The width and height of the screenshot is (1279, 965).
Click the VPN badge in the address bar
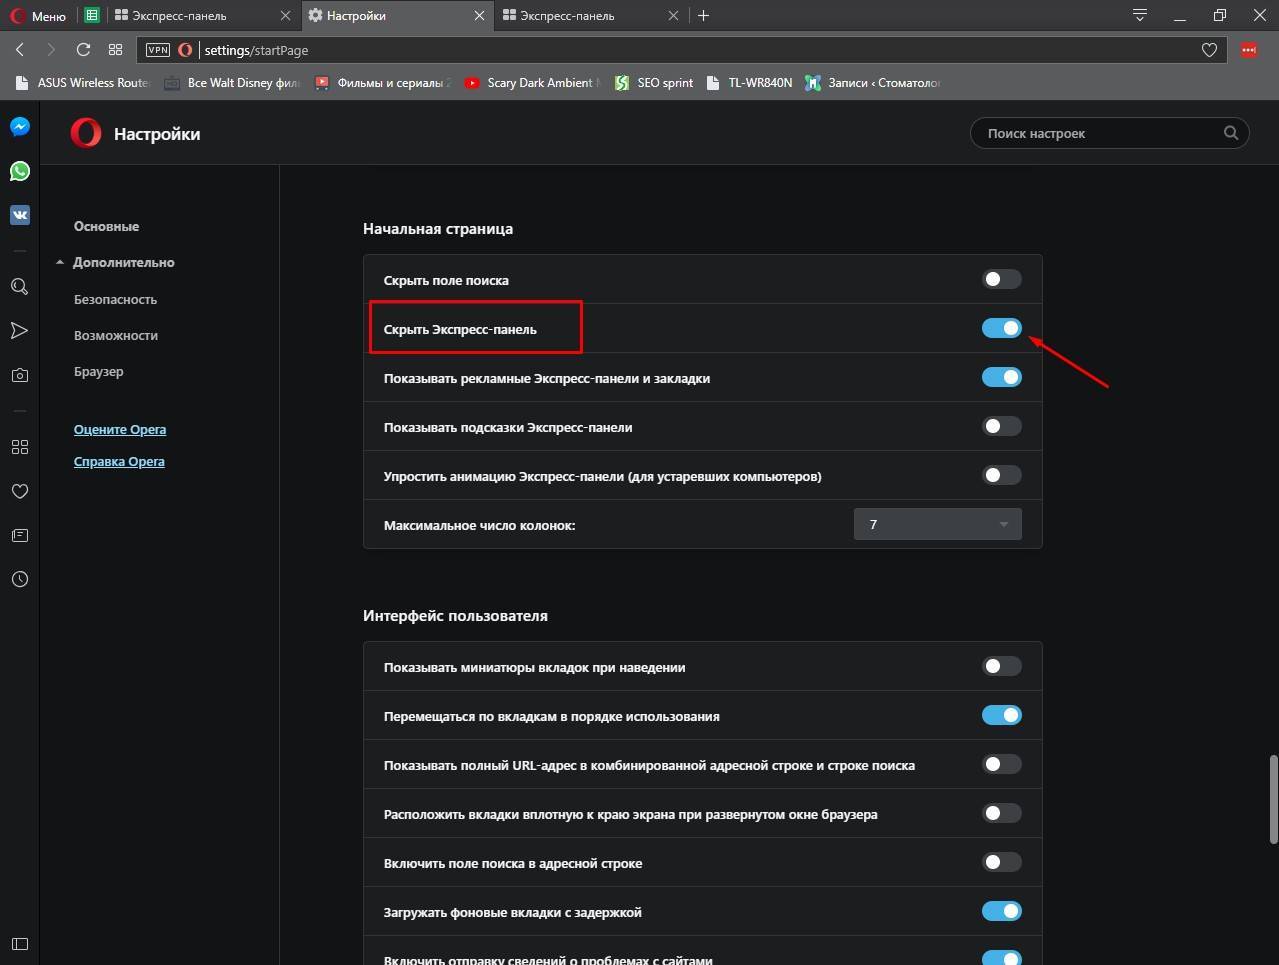tap(158, 50)
